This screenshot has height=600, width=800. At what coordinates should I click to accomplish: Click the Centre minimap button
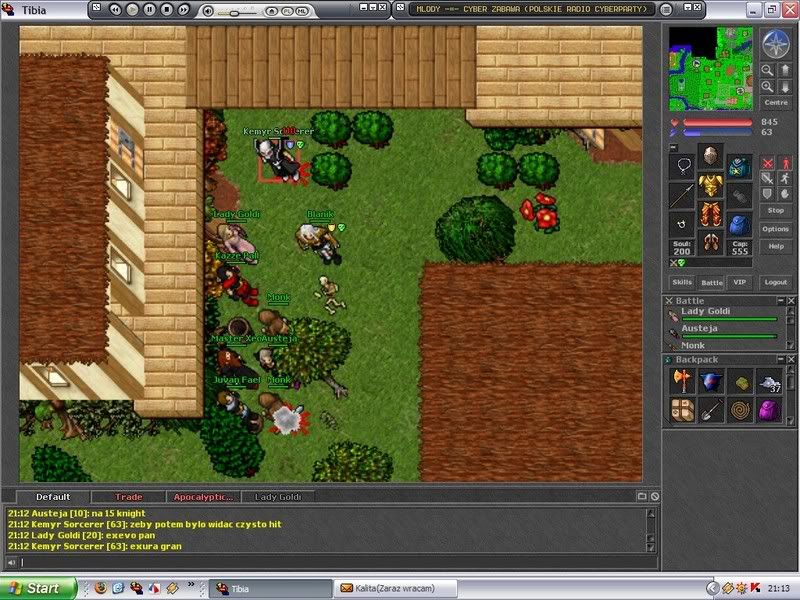point(776,103)
